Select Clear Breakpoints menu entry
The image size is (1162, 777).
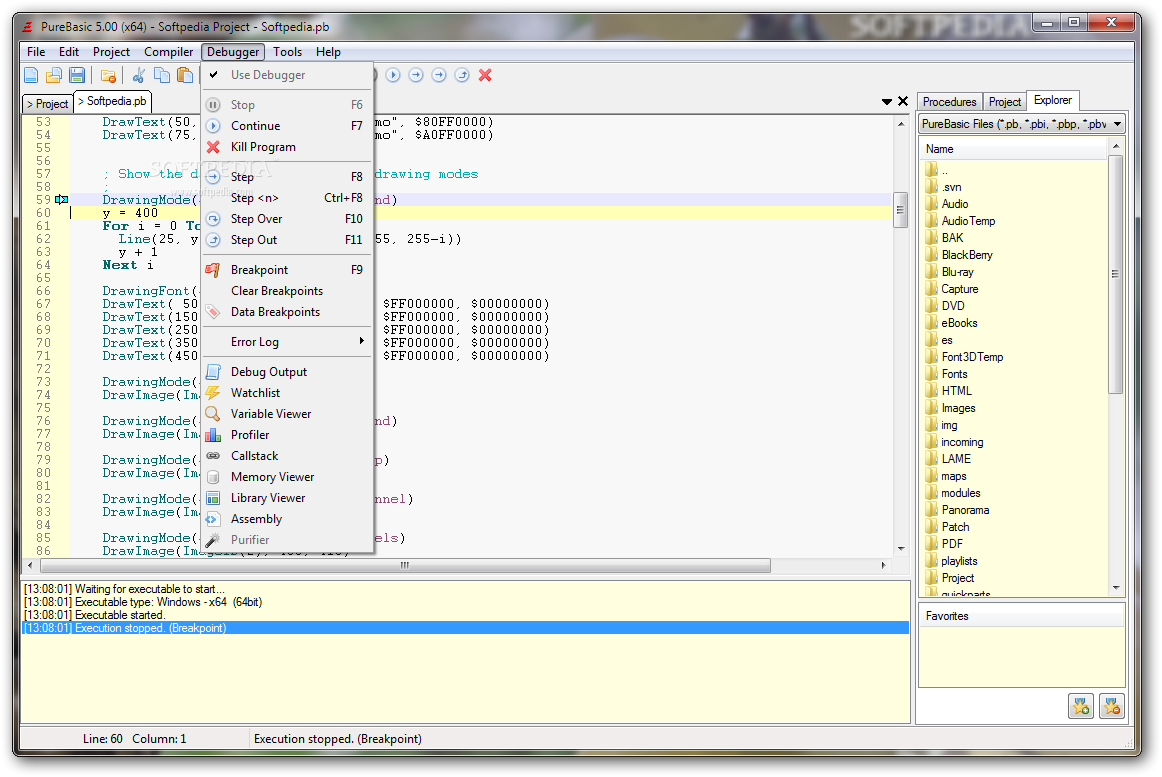[x=288, y=291]
